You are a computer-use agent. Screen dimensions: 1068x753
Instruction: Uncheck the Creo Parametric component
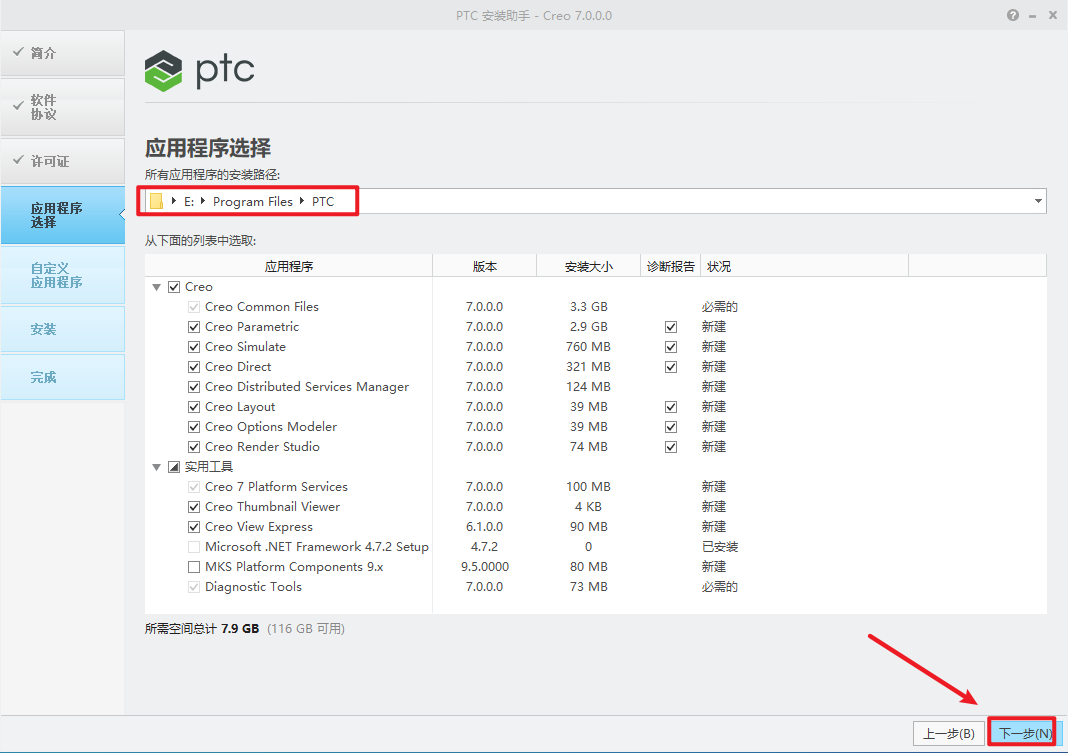click(x=193, y=326)
